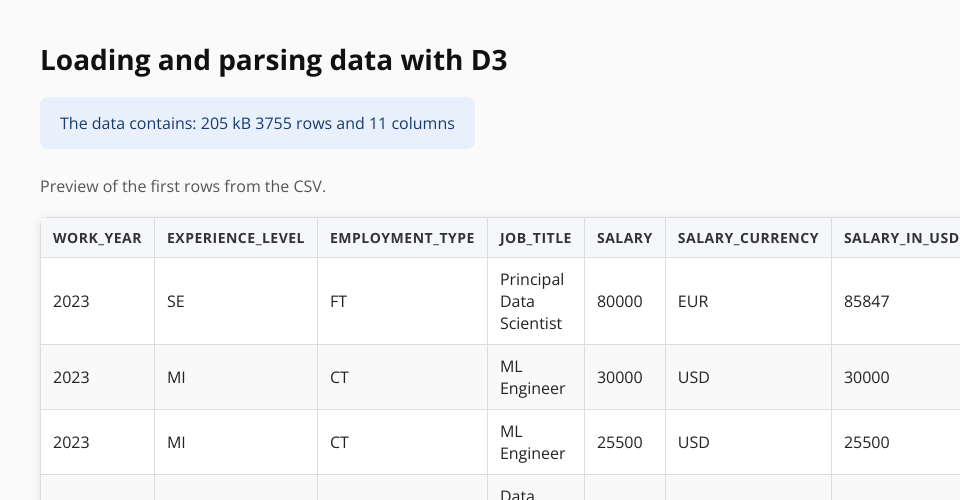Select the 30000 value in the SALARY_IN_USD column
Viewport: 960px width, 500px height.
[x=867, y=377]
